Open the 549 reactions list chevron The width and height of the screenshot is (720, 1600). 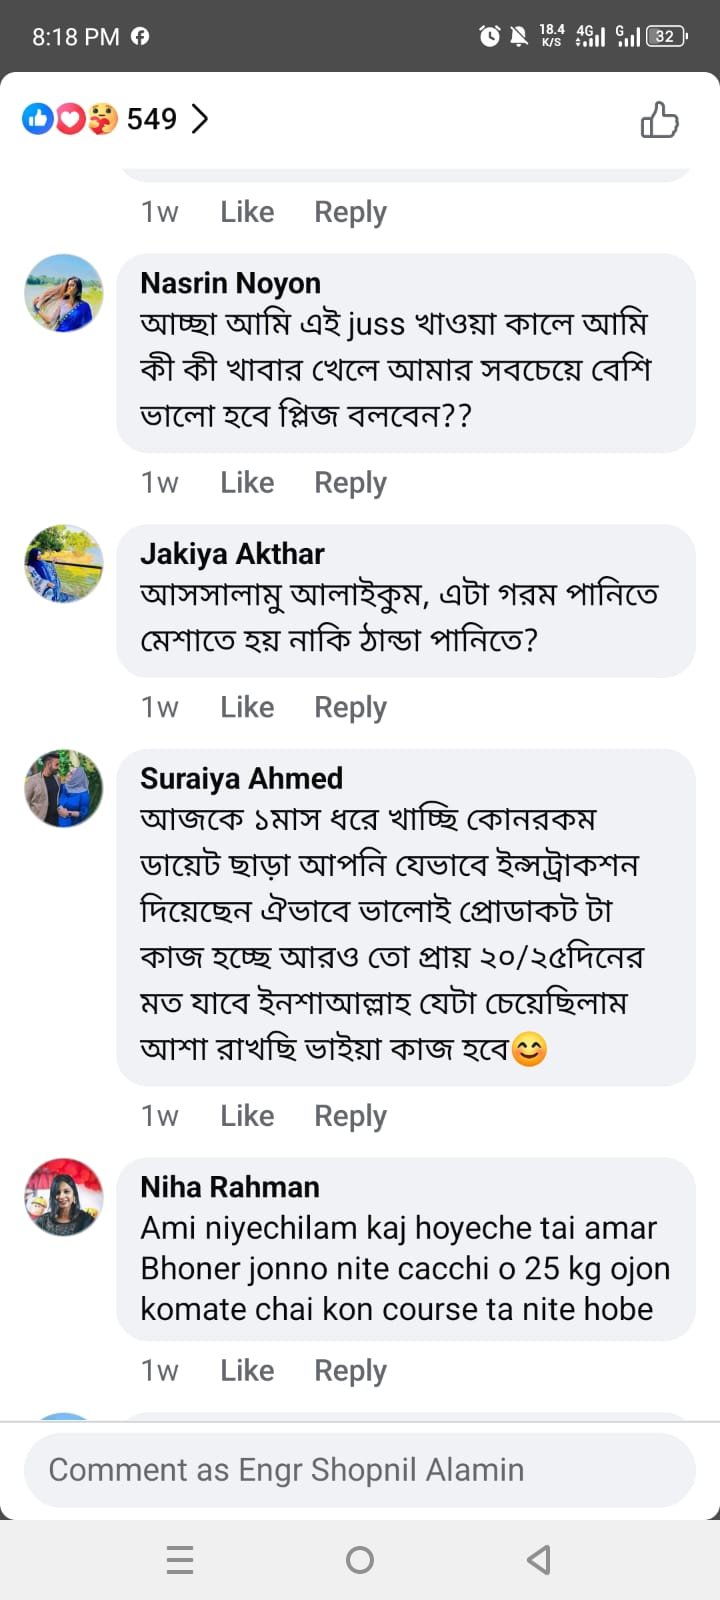point(200,119)
